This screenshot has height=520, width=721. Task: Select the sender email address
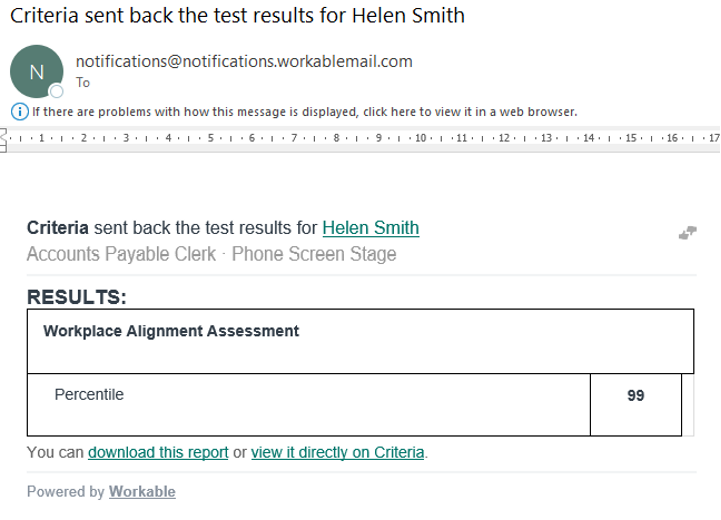coord(244,61)
